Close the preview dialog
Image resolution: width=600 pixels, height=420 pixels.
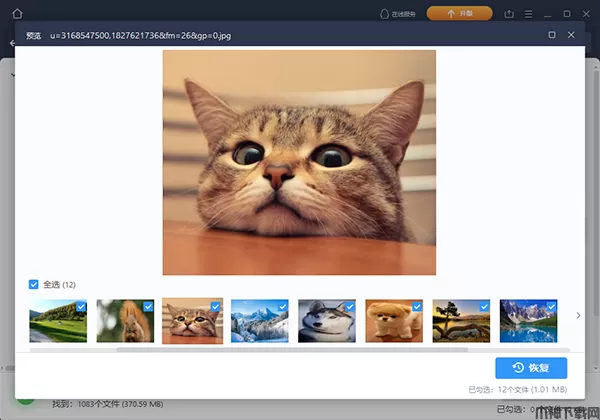(572, 35)
